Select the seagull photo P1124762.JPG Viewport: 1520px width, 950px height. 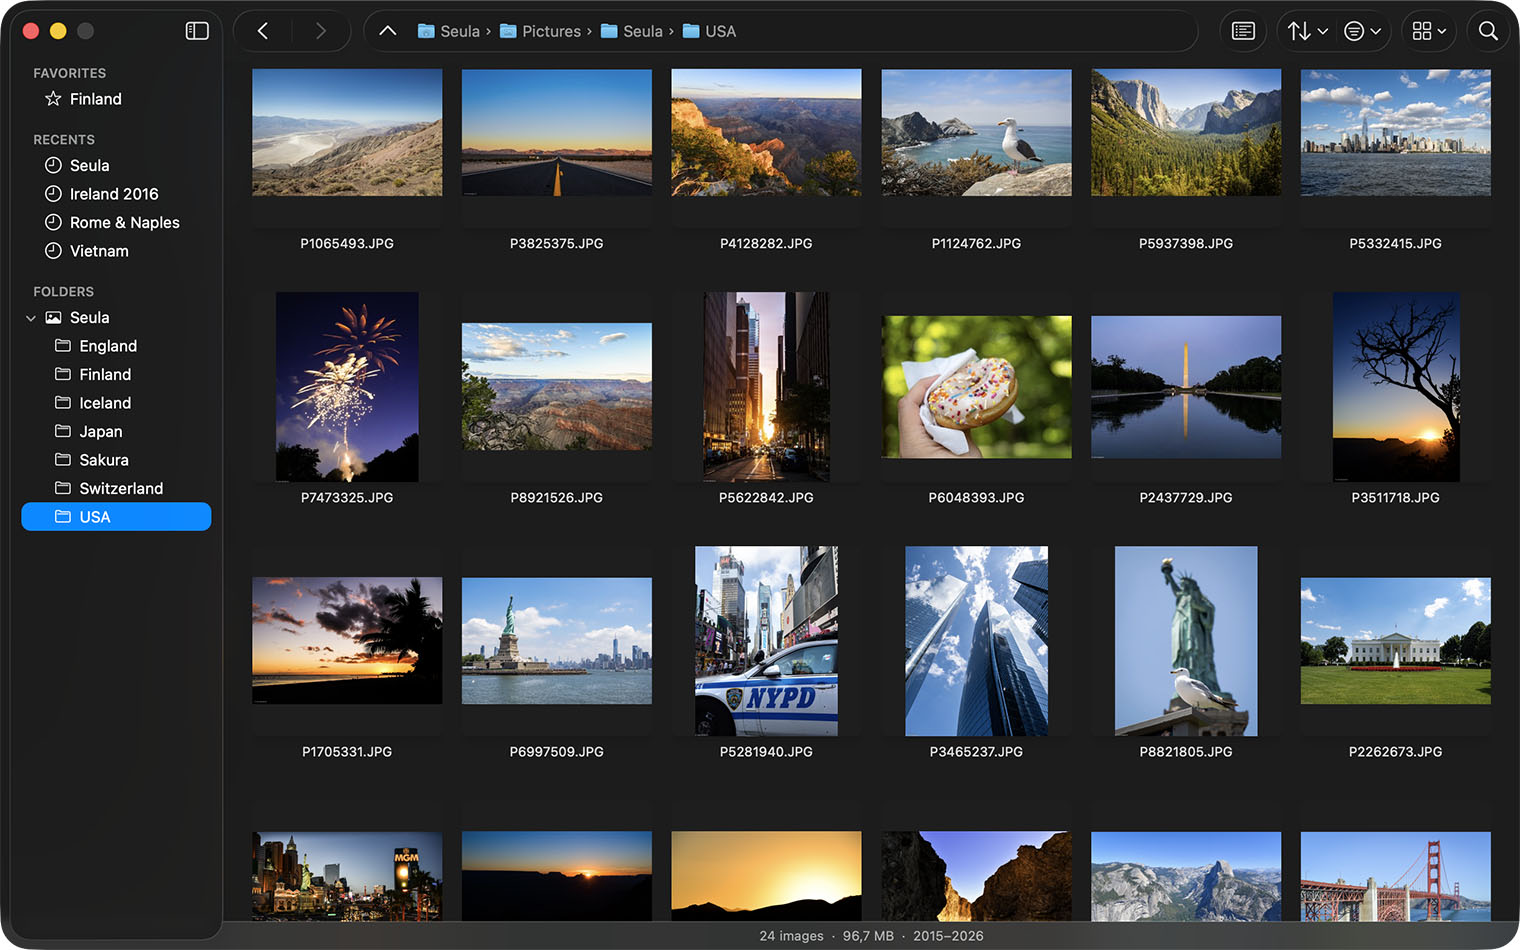pyautogui.click(x=976, y=132)
